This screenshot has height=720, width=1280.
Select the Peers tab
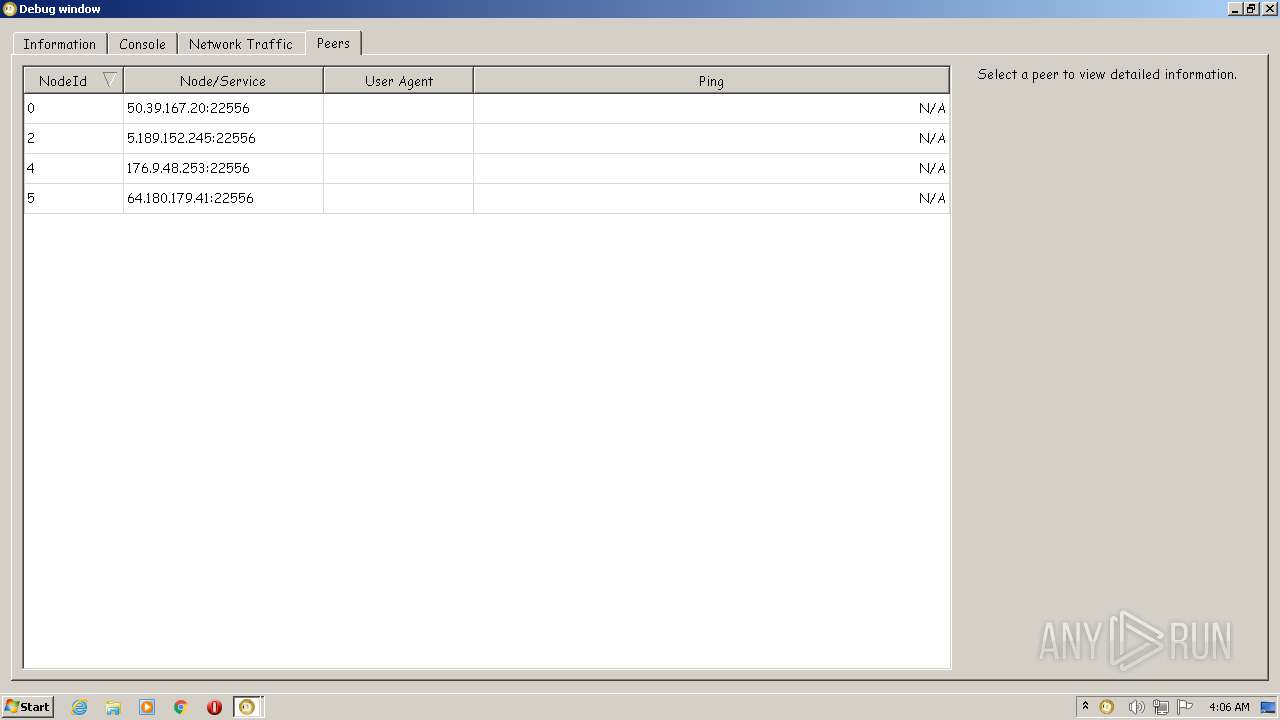[333, 43]
